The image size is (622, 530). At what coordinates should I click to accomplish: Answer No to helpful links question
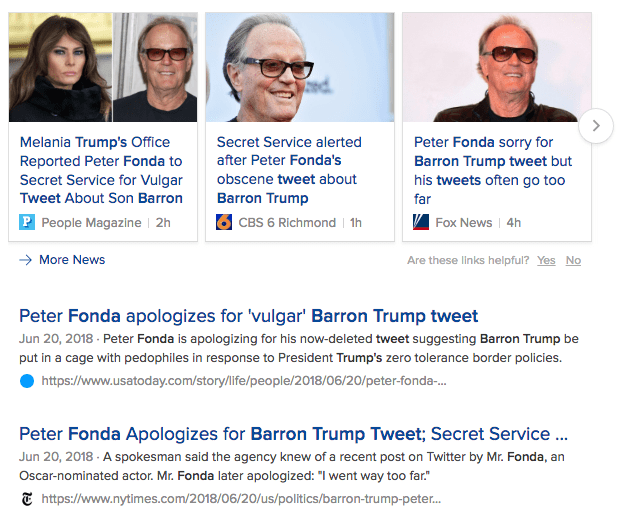(x=573, y=261)
